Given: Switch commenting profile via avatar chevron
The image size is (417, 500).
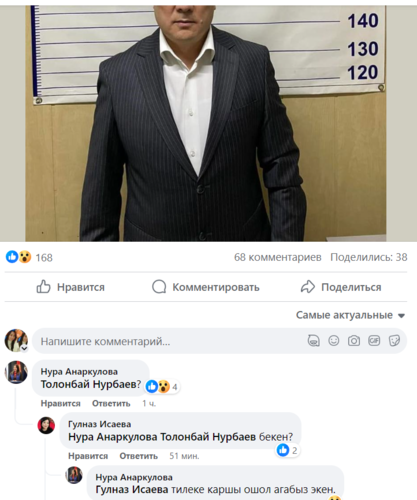Looking at the screenshot, I should pos(24,348).
